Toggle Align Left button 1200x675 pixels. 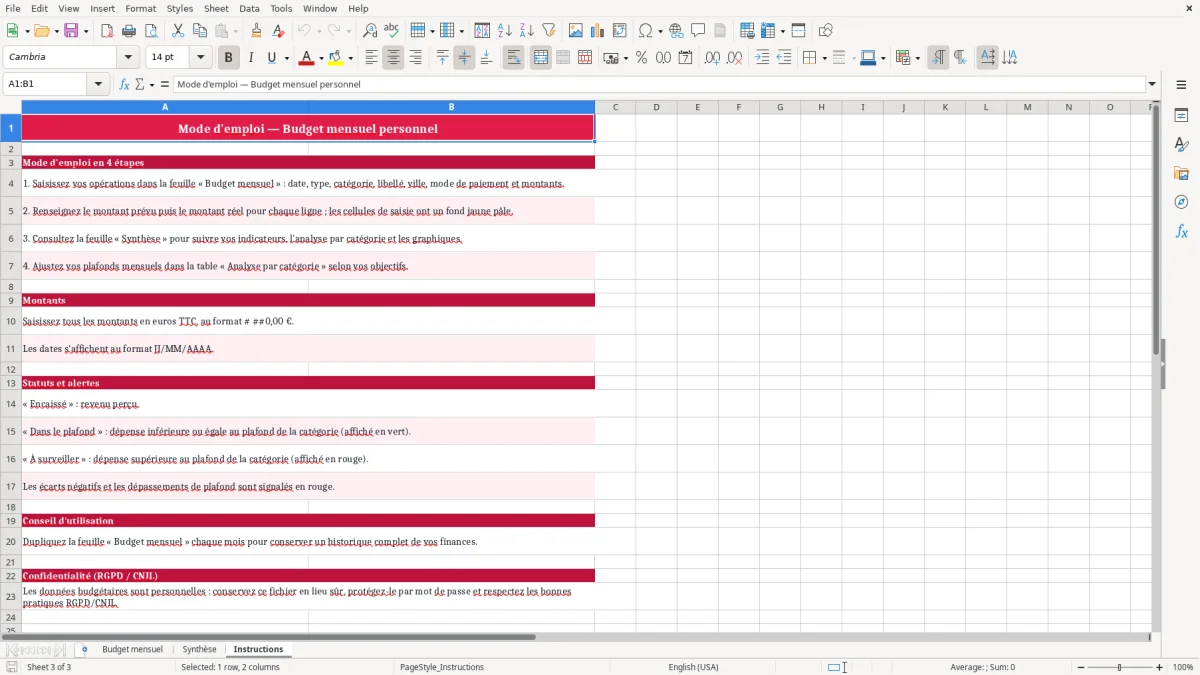[371, 58]
